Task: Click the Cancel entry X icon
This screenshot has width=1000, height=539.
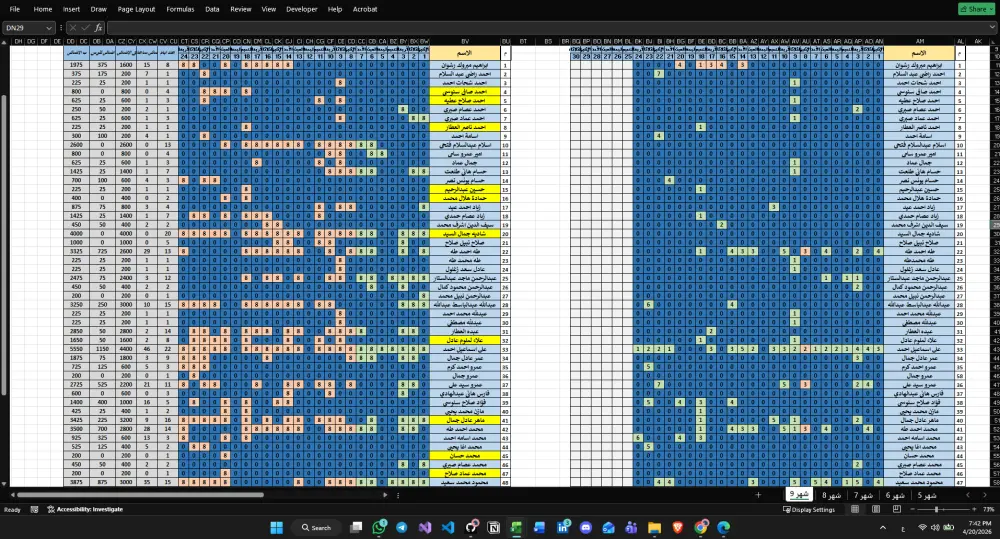Action: tap(73, 27)
